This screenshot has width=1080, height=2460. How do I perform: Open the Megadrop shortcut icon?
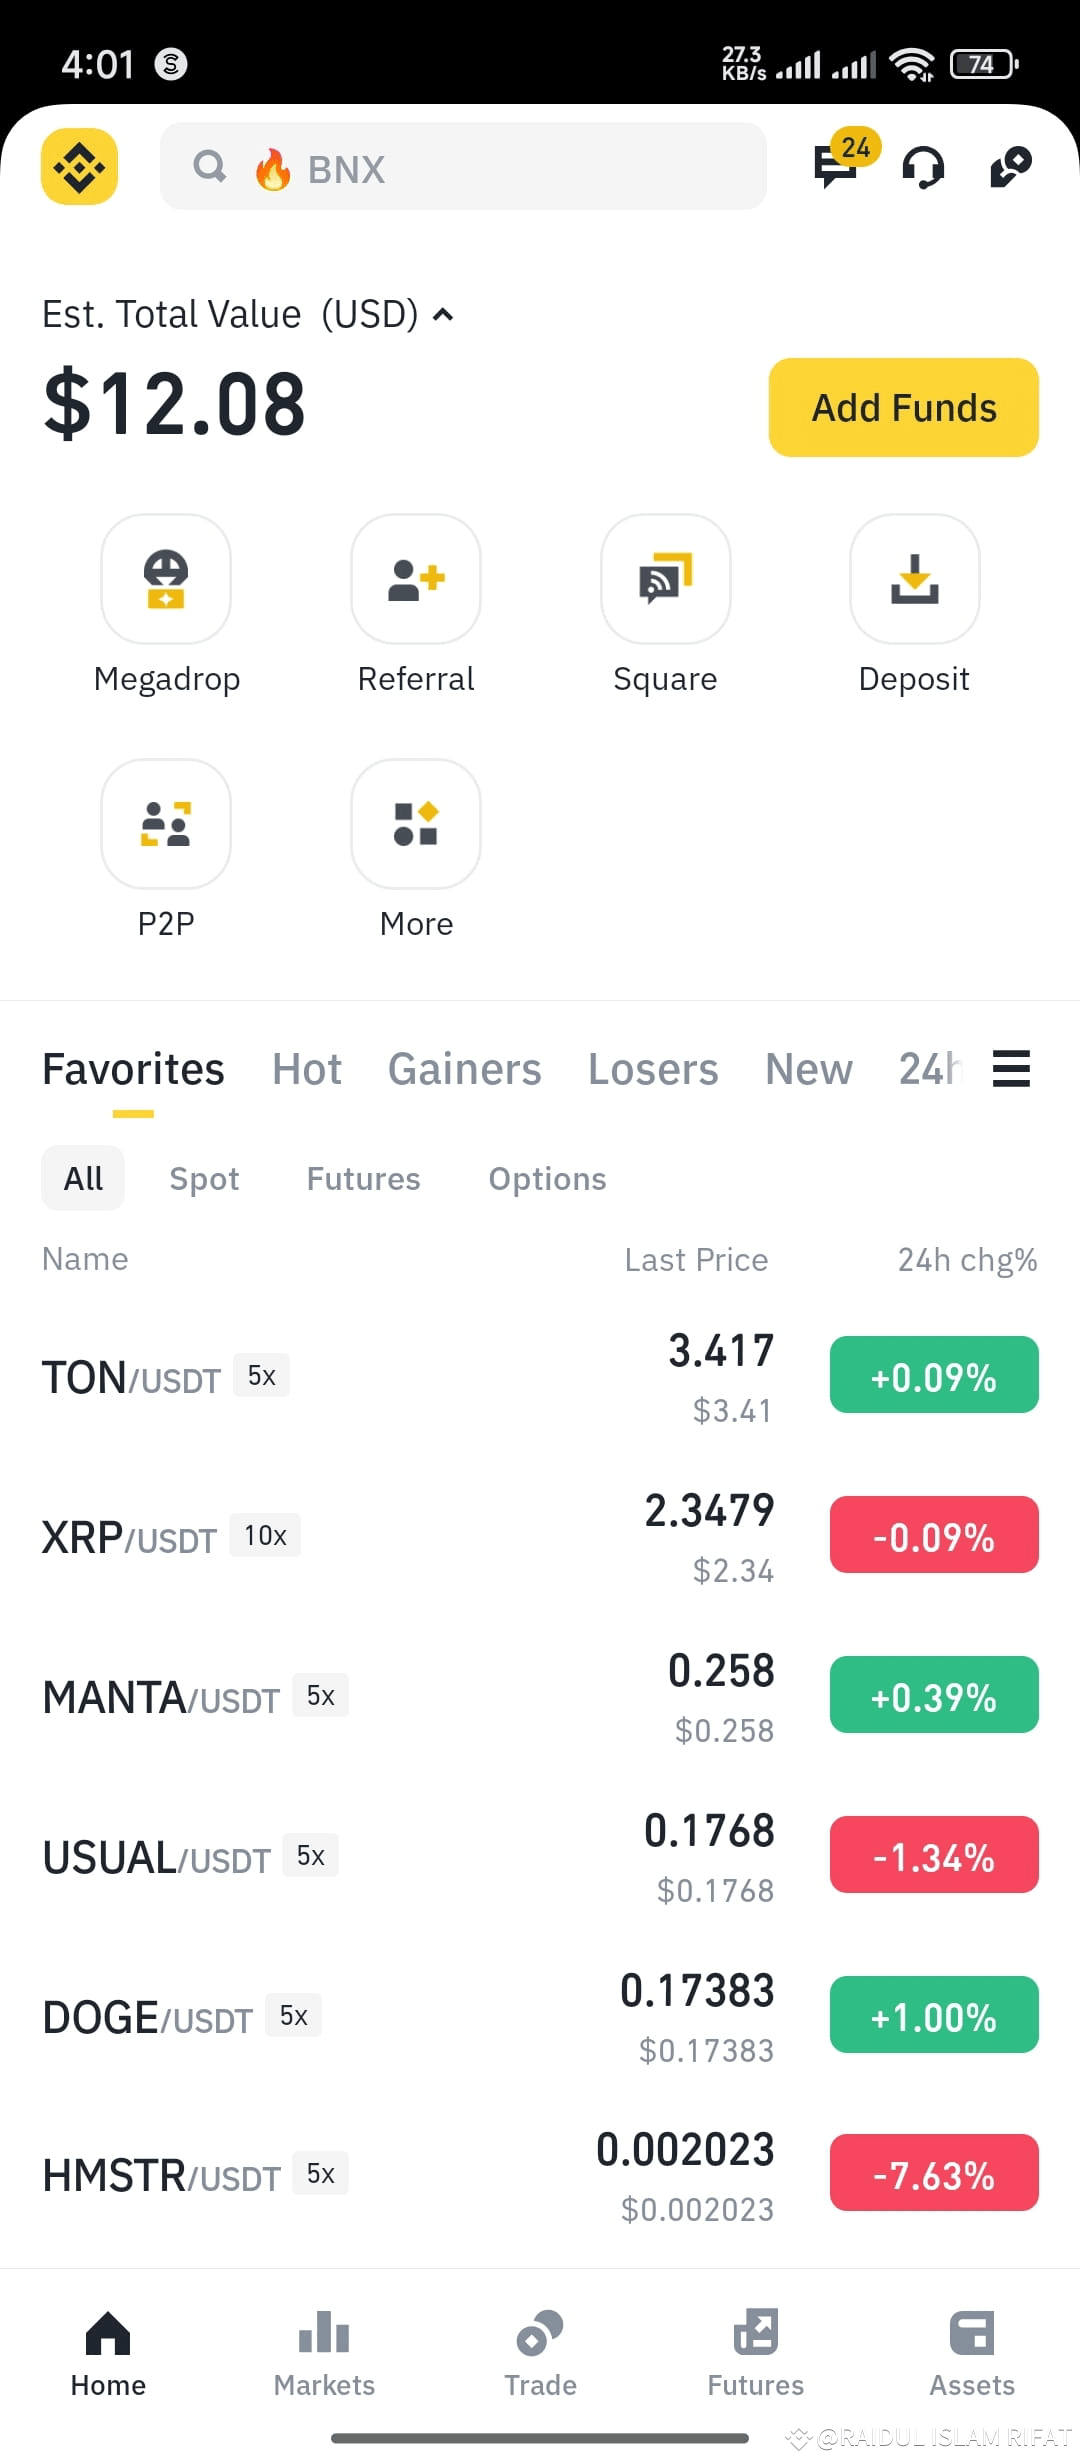[x=166, y=579]
